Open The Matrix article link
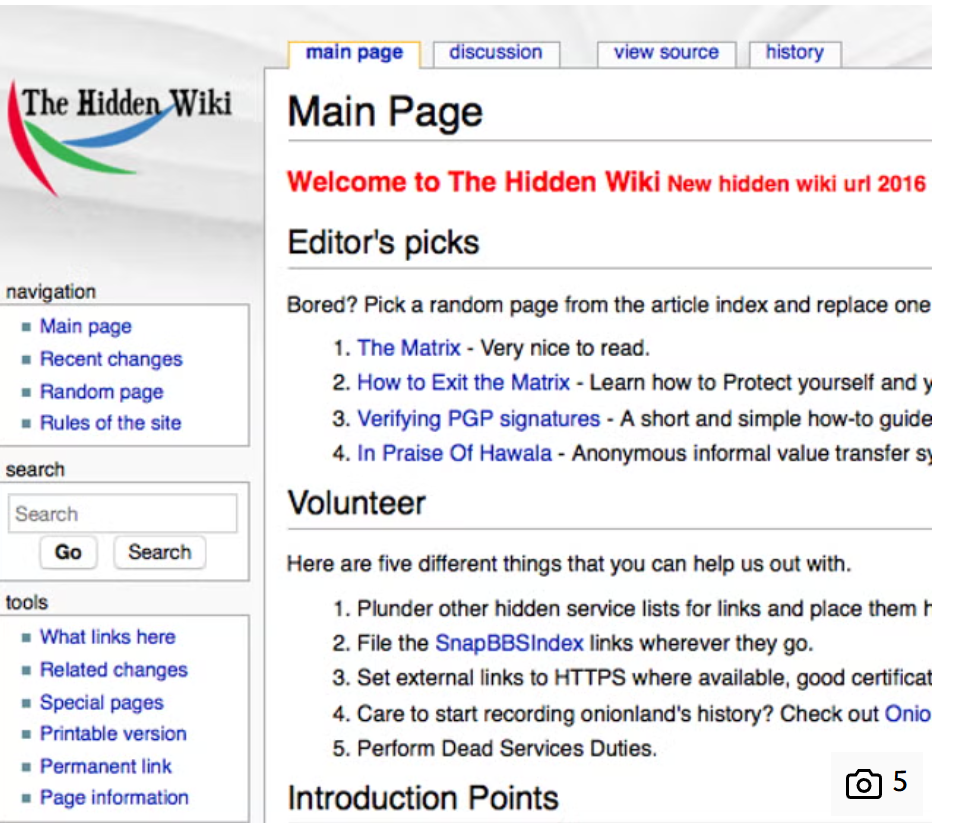The height and width of the screenshot is (823, 963). pos(409,348)
